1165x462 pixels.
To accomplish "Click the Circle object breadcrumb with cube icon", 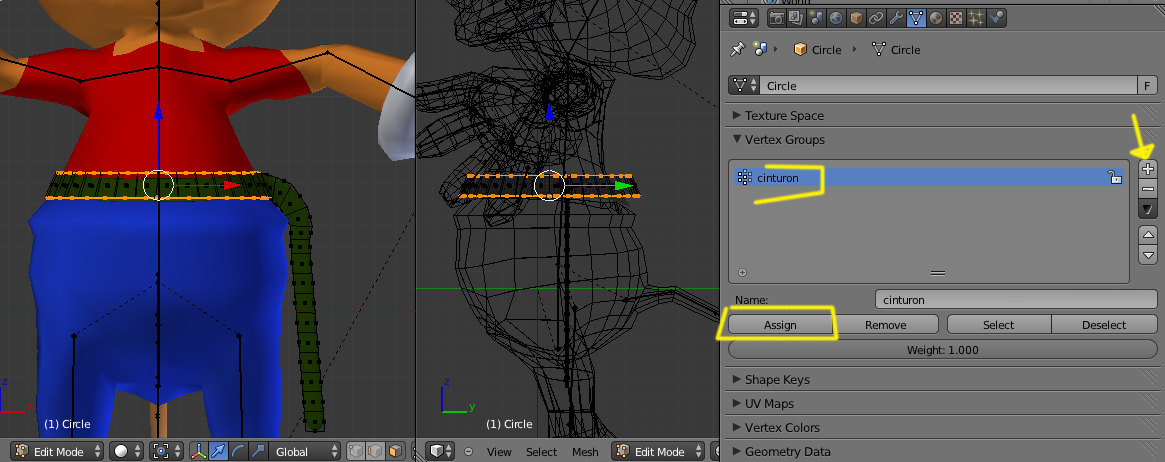I will pos(817,50).
